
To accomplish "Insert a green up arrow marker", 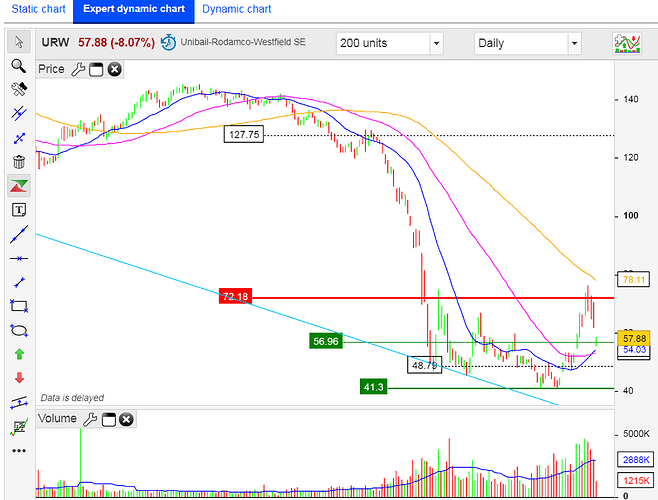I will pyautogui.click(x=18, y=354).
